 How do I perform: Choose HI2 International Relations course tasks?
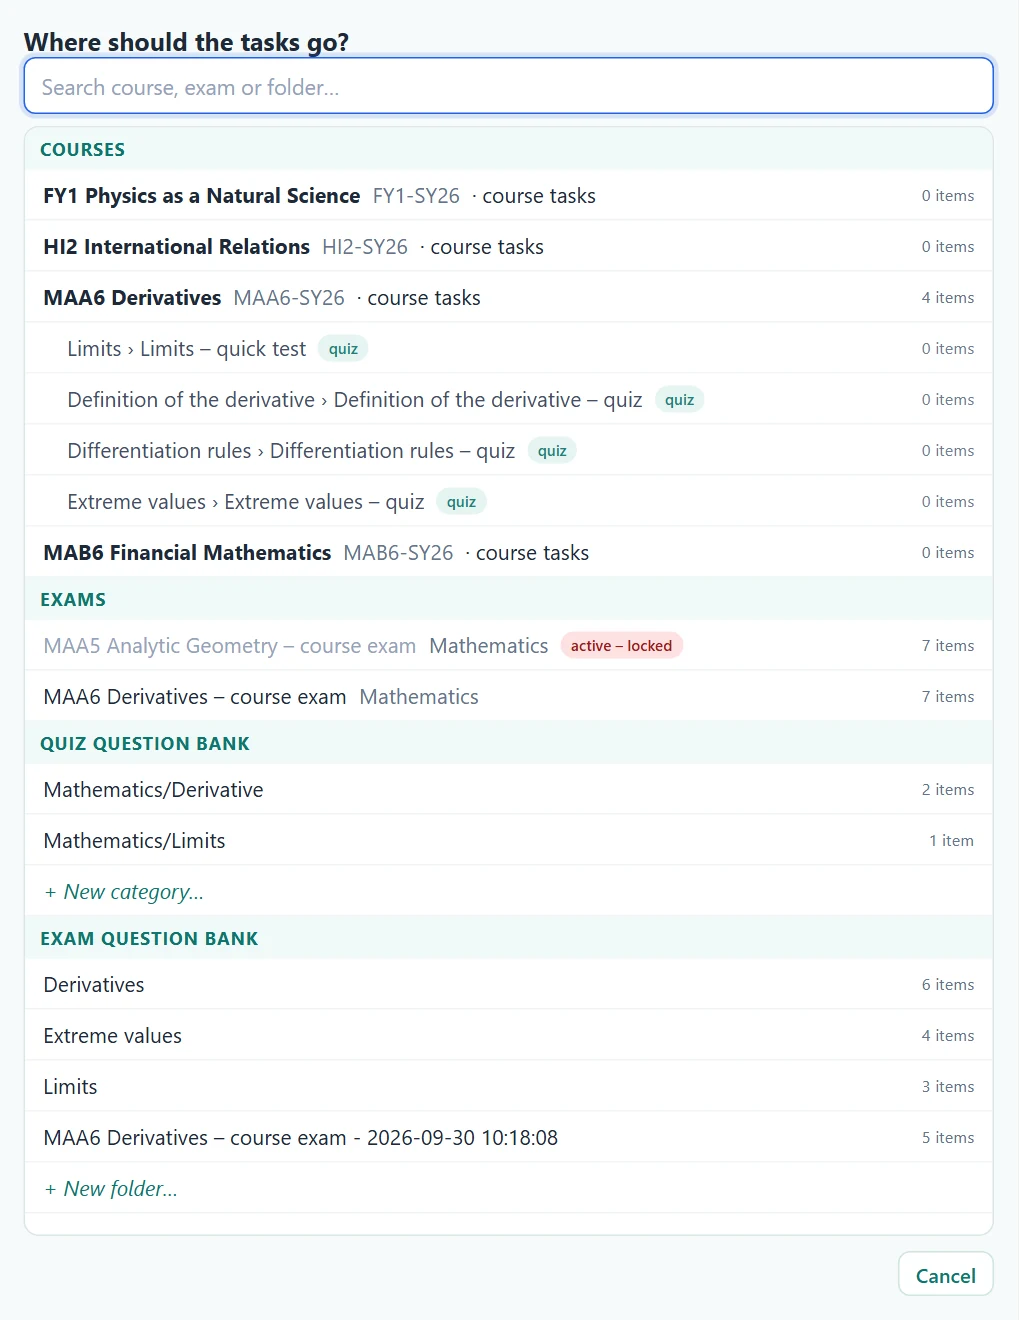508,247
